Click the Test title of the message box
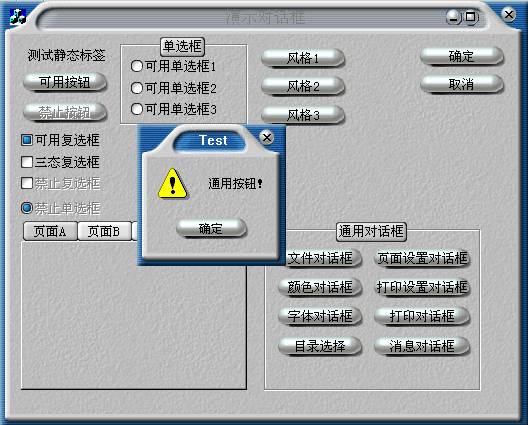 (213, 140)
